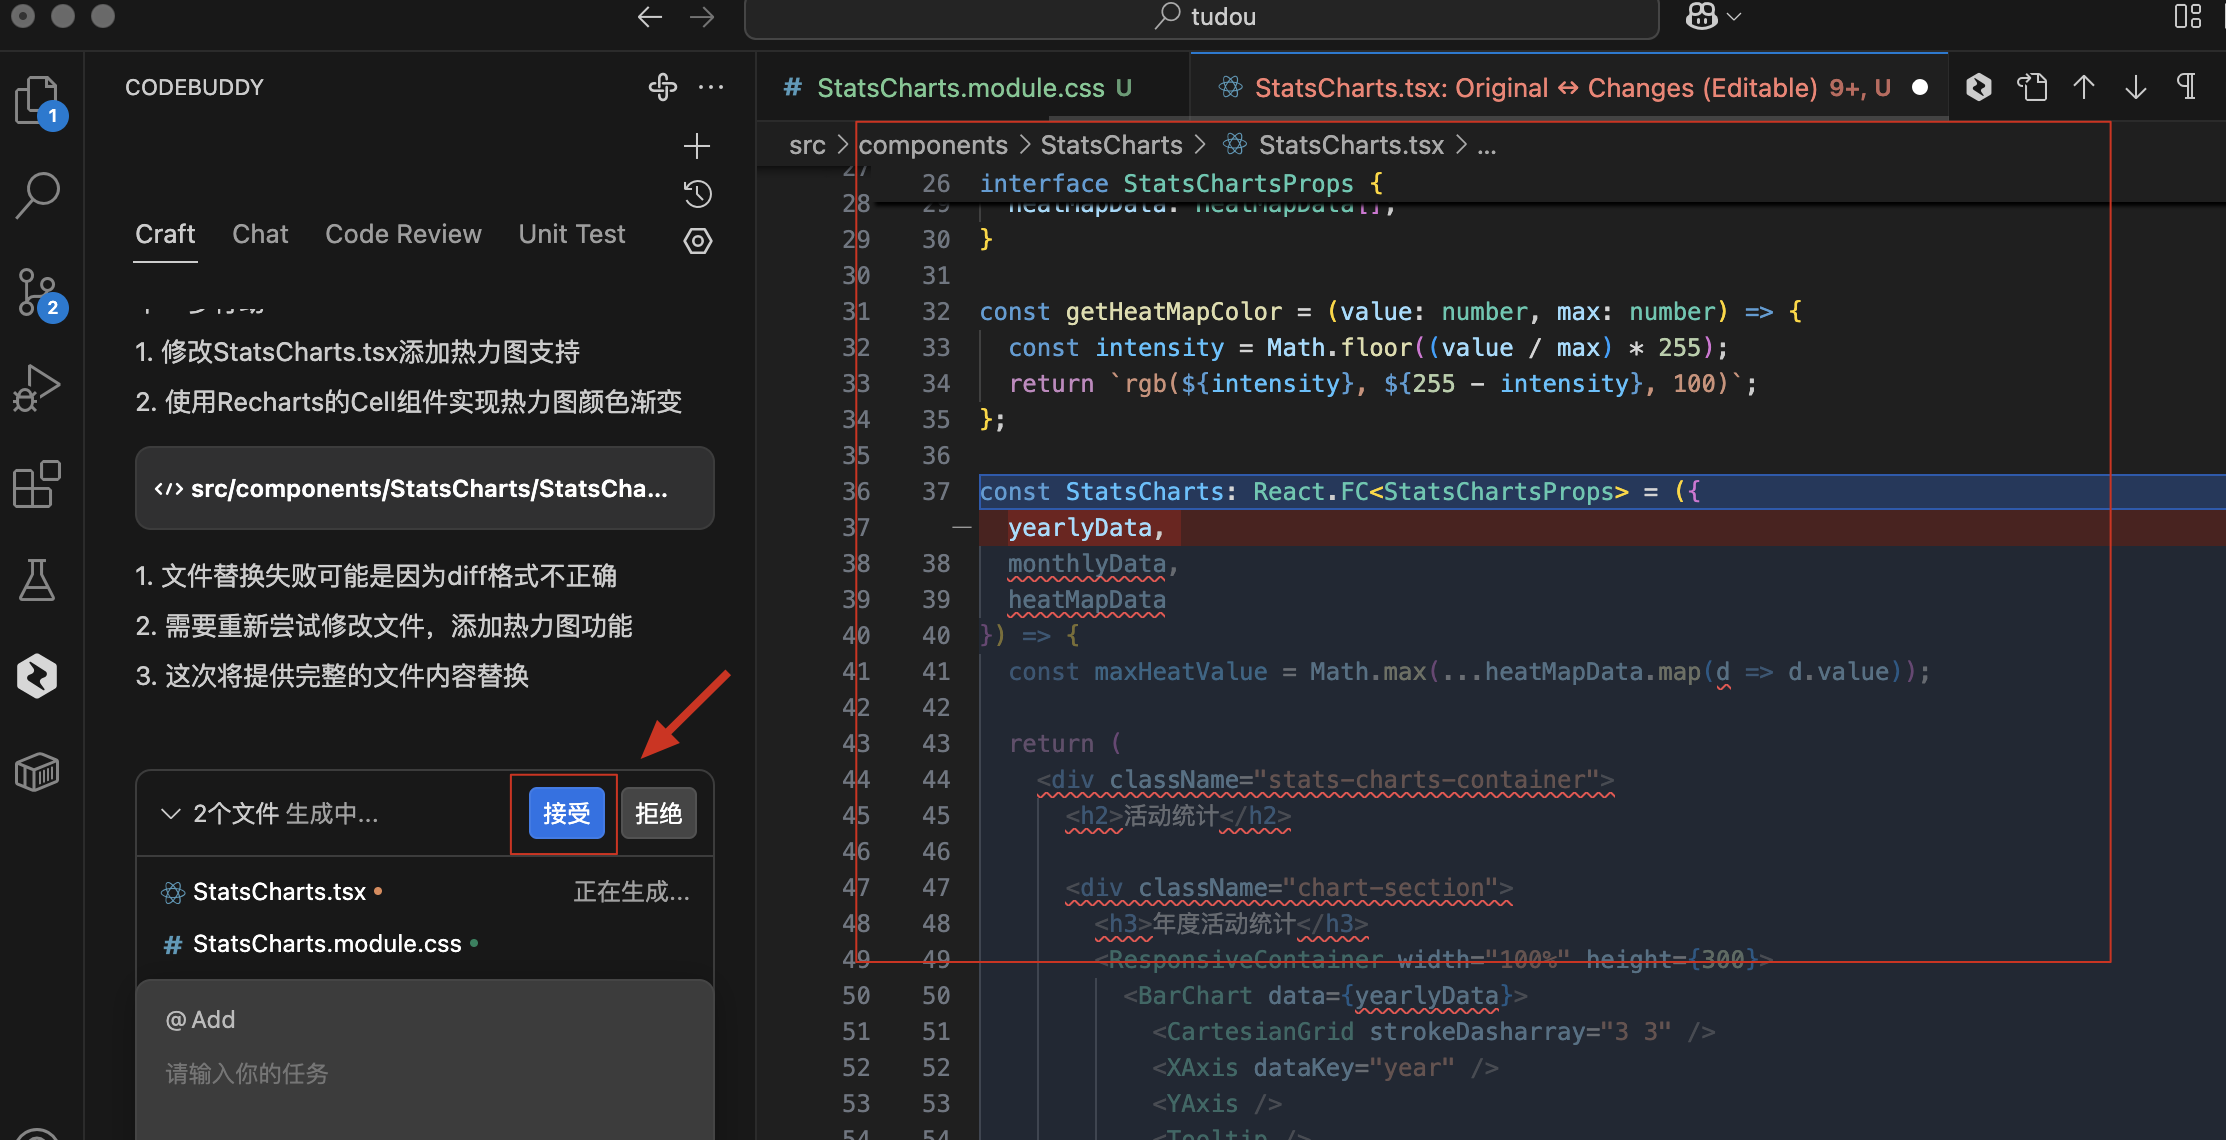Jump to previous change in diff
2226x1140 pixels.
(2084, 87)
